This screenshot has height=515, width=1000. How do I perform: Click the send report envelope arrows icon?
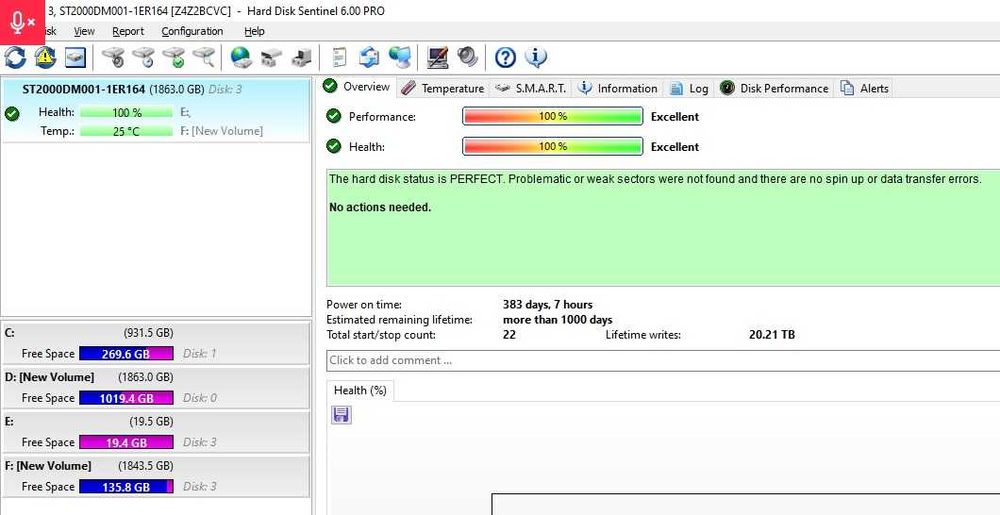pyautogui.click(x=369, y=57)
